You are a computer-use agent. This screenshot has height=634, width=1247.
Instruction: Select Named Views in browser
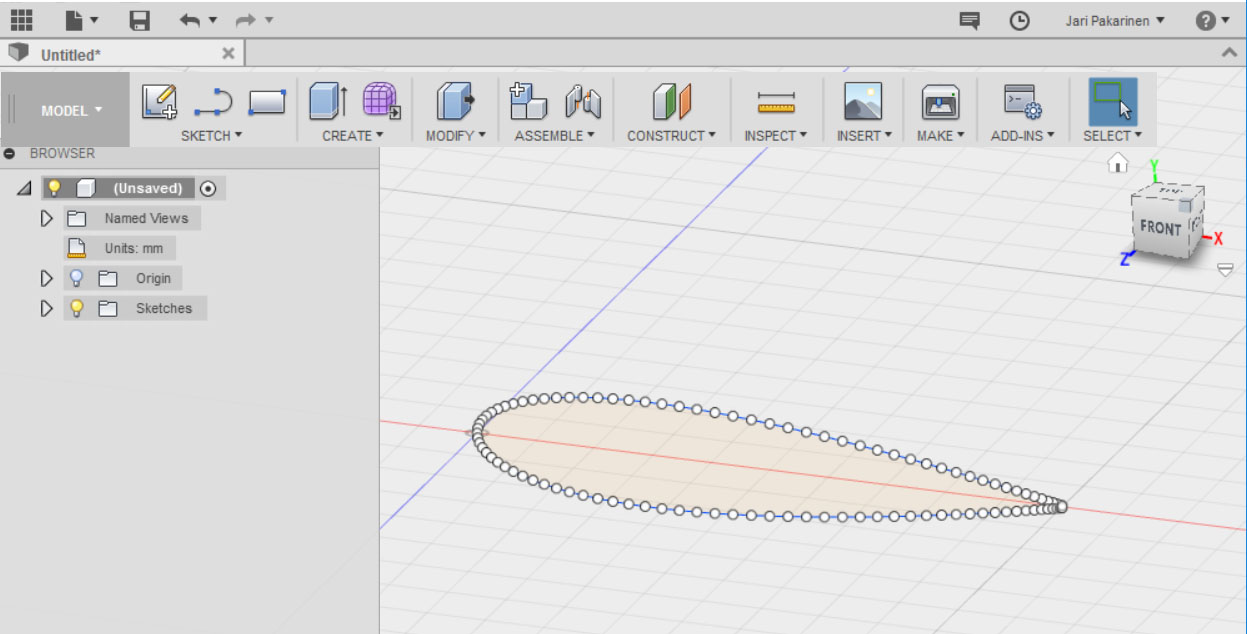(146, 218)
